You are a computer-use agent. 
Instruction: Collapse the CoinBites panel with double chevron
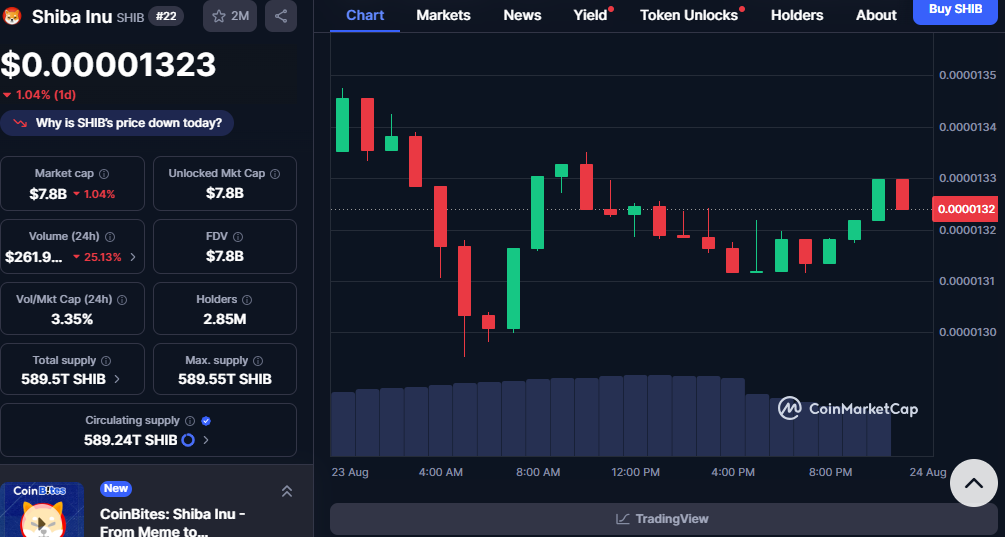(x=287, y=492)
